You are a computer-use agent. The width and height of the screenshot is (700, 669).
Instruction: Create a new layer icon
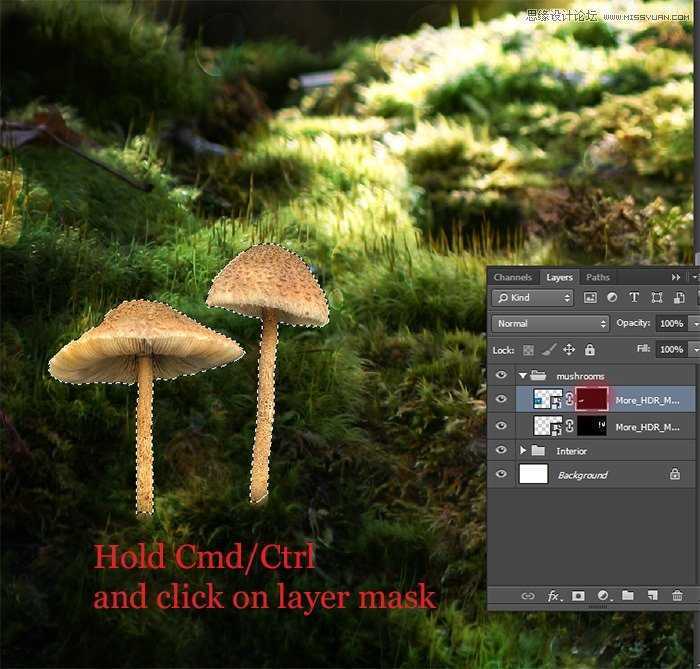point(653,595)
